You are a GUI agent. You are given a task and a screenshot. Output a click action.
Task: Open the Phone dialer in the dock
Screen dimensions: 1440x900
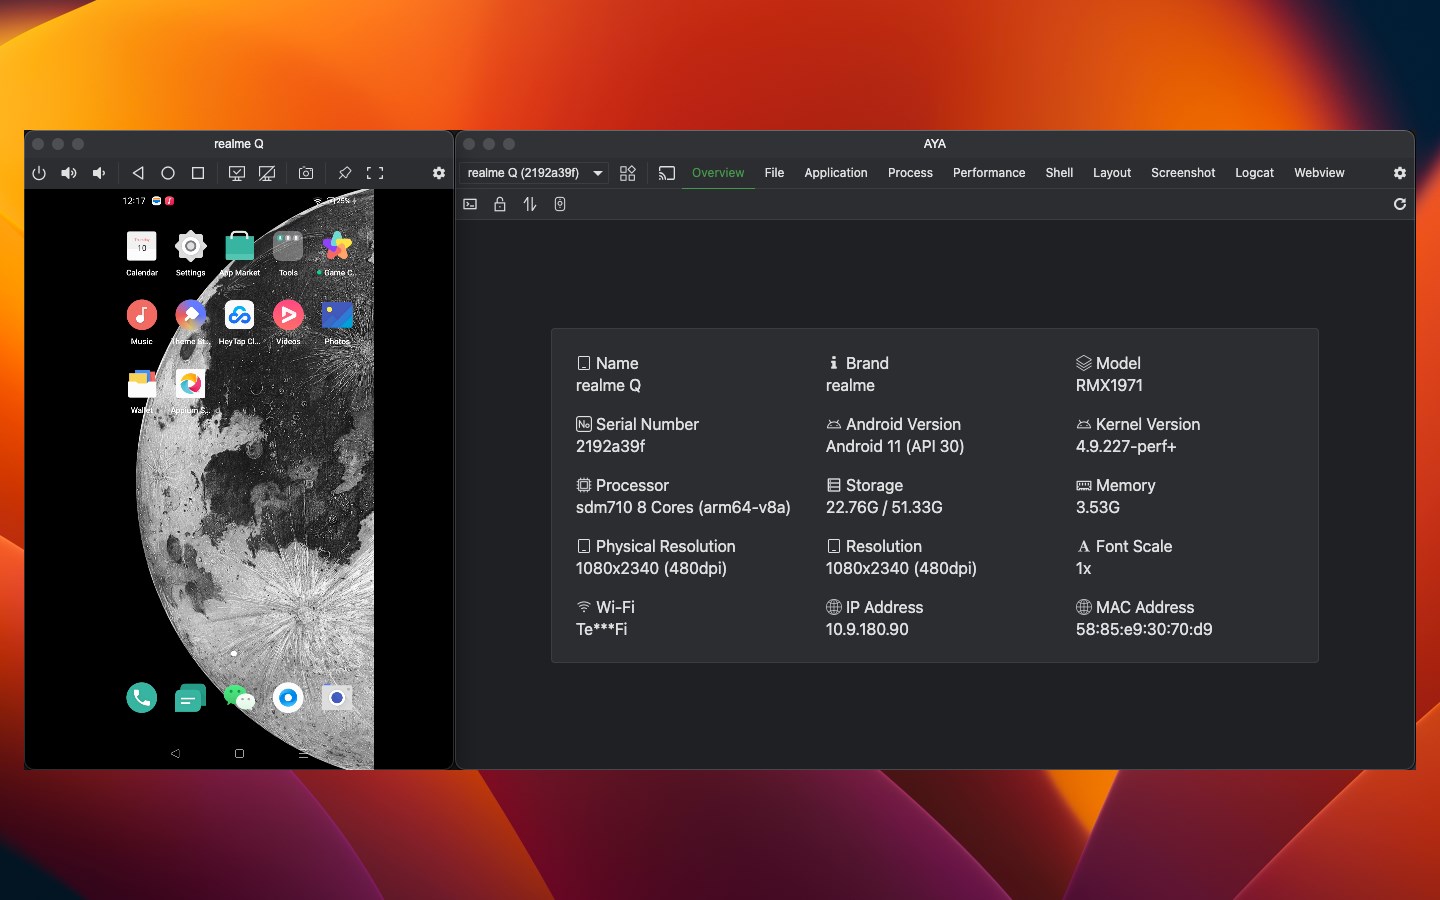click(x=142, y=697)
